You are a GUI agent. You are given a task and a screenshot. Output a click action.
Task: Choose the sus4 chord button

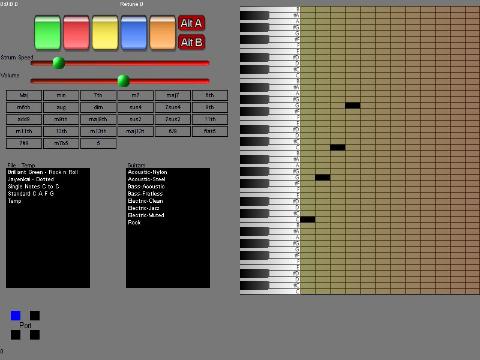[x=135, y=107]
